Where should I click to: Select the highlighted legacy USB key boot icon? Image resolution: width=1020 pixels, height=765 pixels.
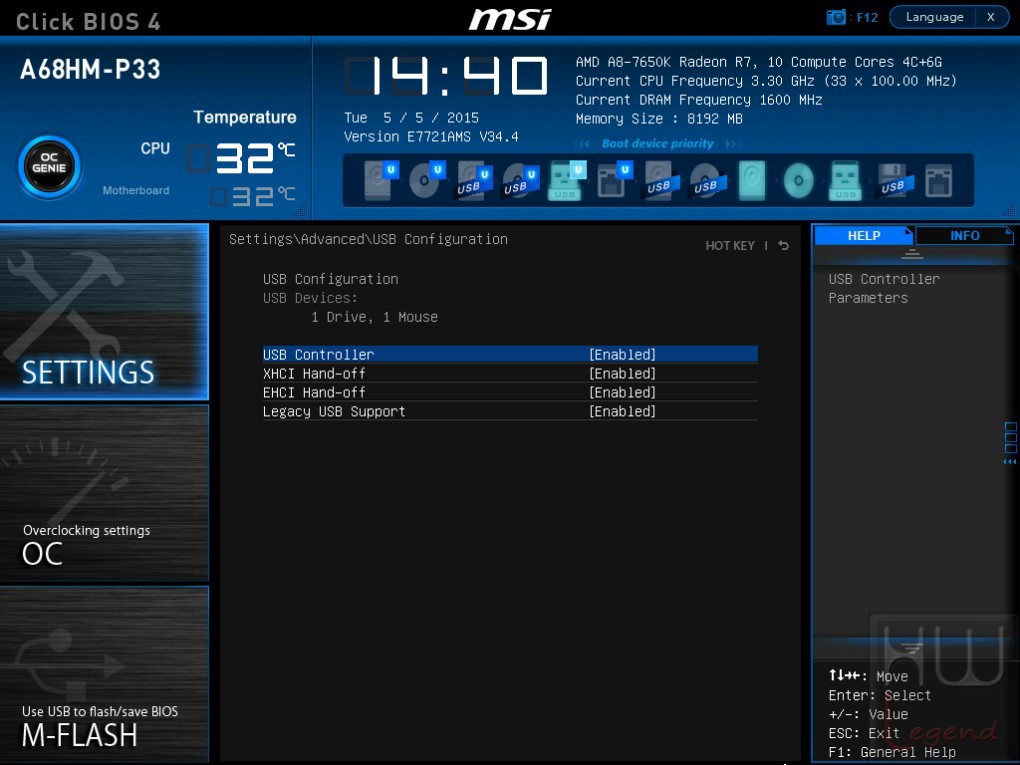pyautogui.click(x=845, y=180)
